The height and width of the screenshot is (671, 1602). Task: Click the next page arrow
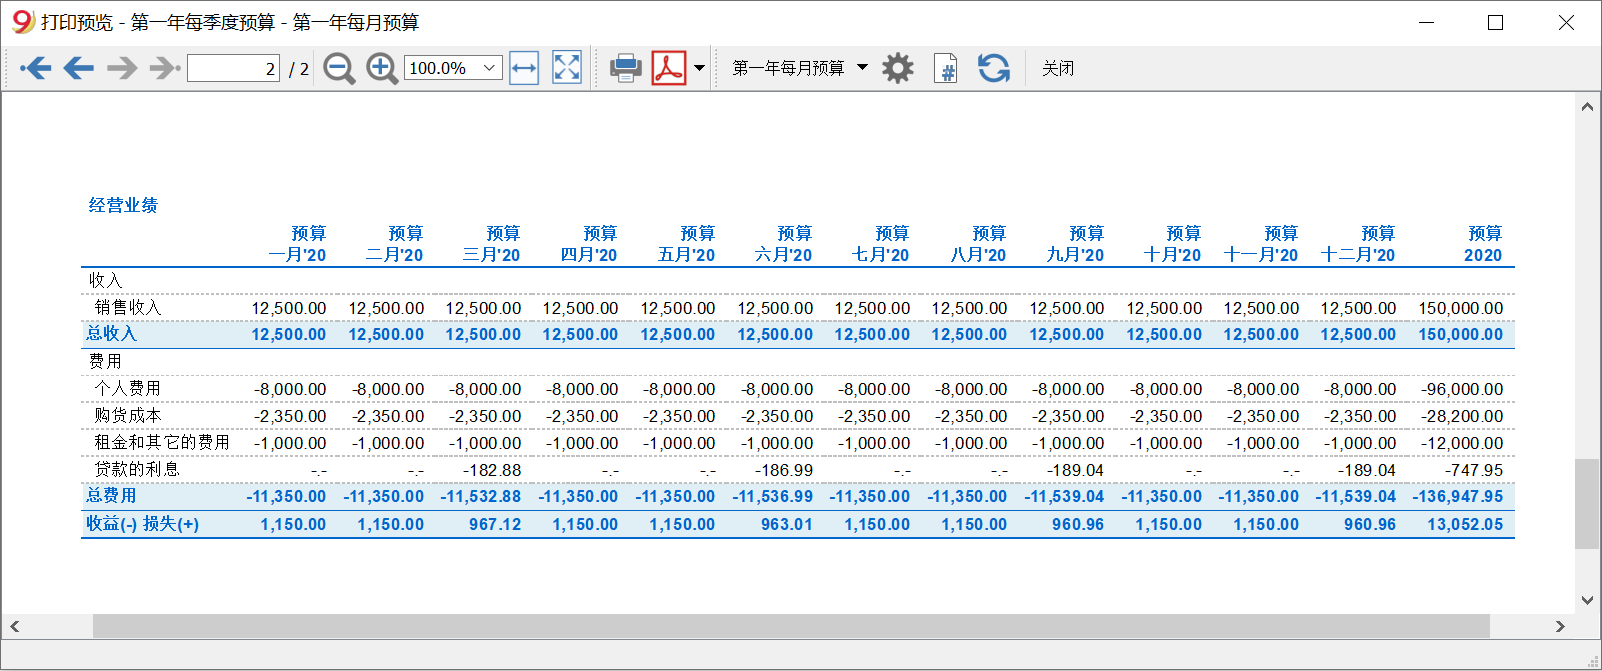click(121, 68)
